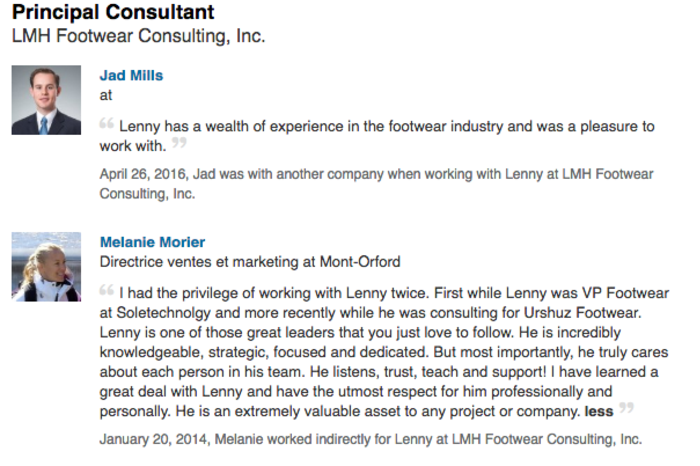This screenshot has height=466, width=700.
Task: Open Jad Mills' profile link
Action: tap(131, 75)
